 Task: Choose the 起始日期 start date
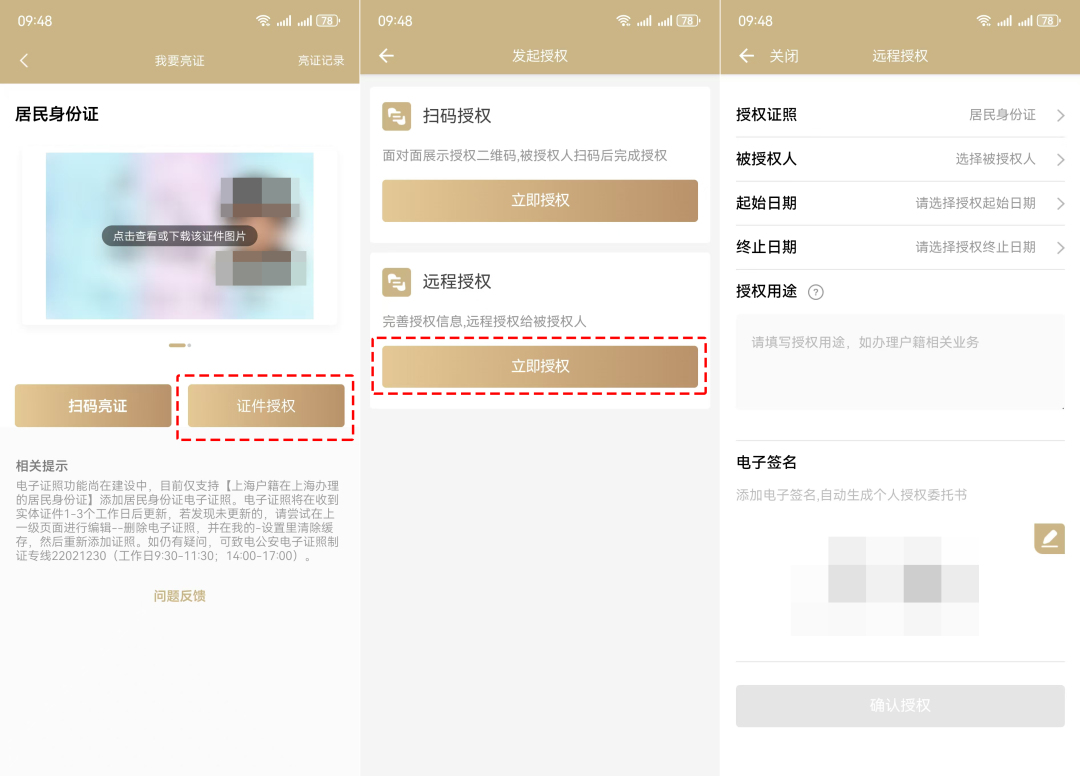(x=900, y=203)
